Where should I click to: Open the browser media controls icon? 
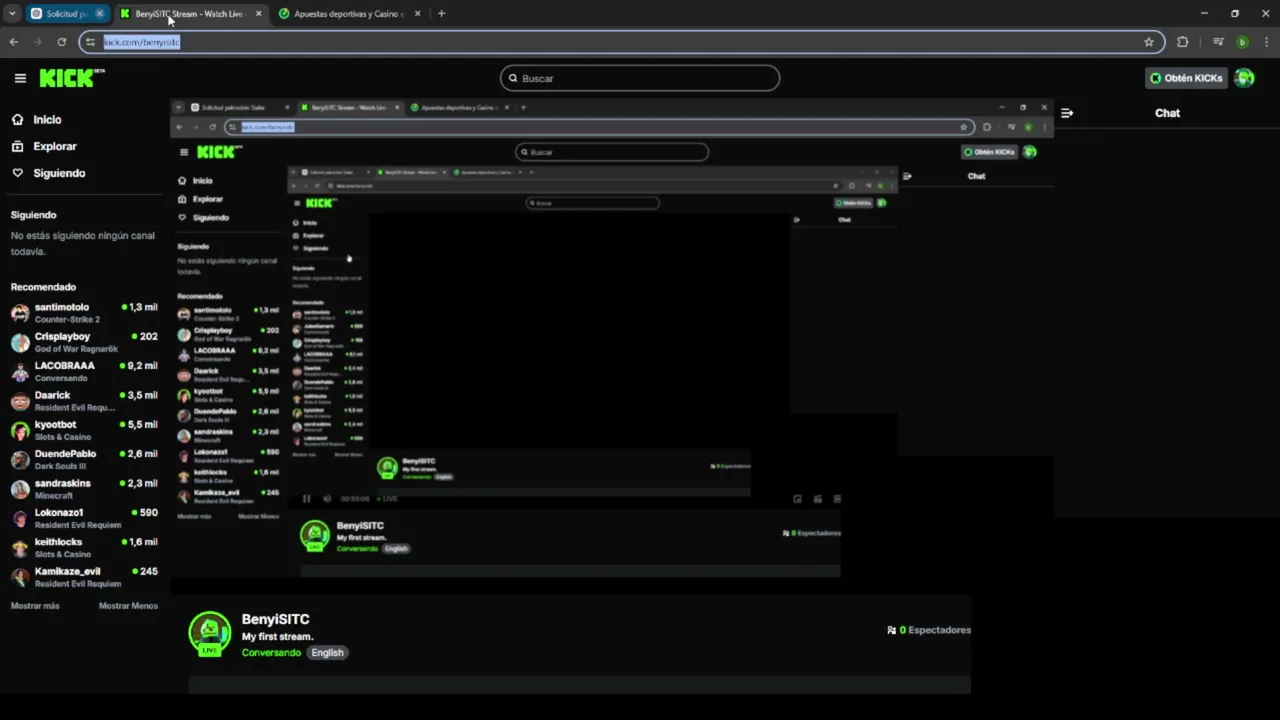click(x=1218, y=42)
